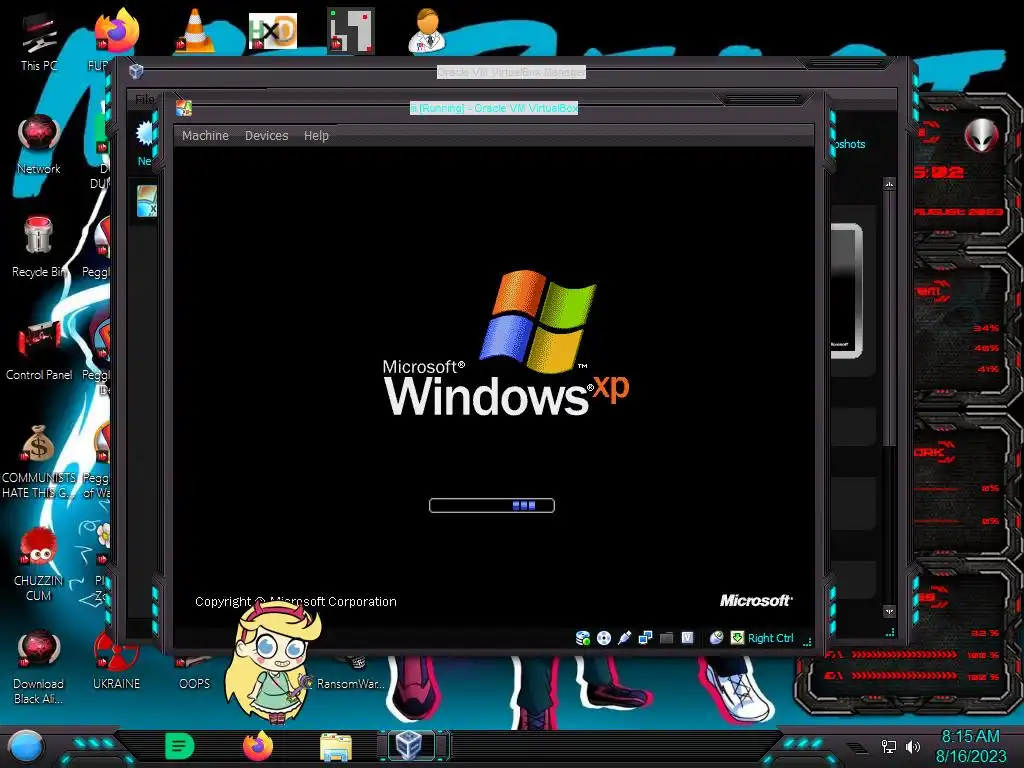Click the Windows XP logo in the VM screen

(x=507, y=343)
